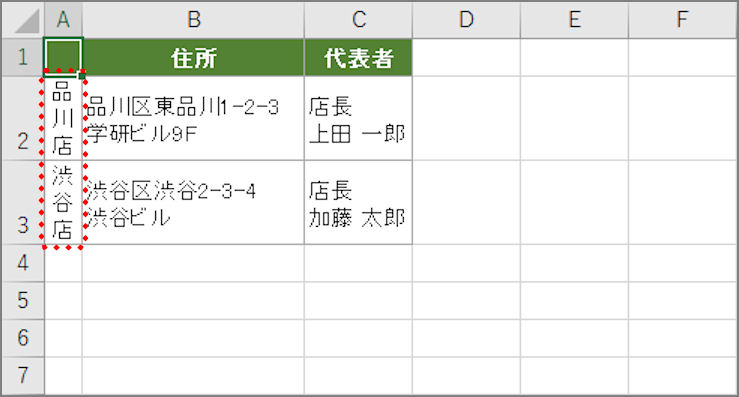
Task: Select column C header
Action: [x=358, y=20]
